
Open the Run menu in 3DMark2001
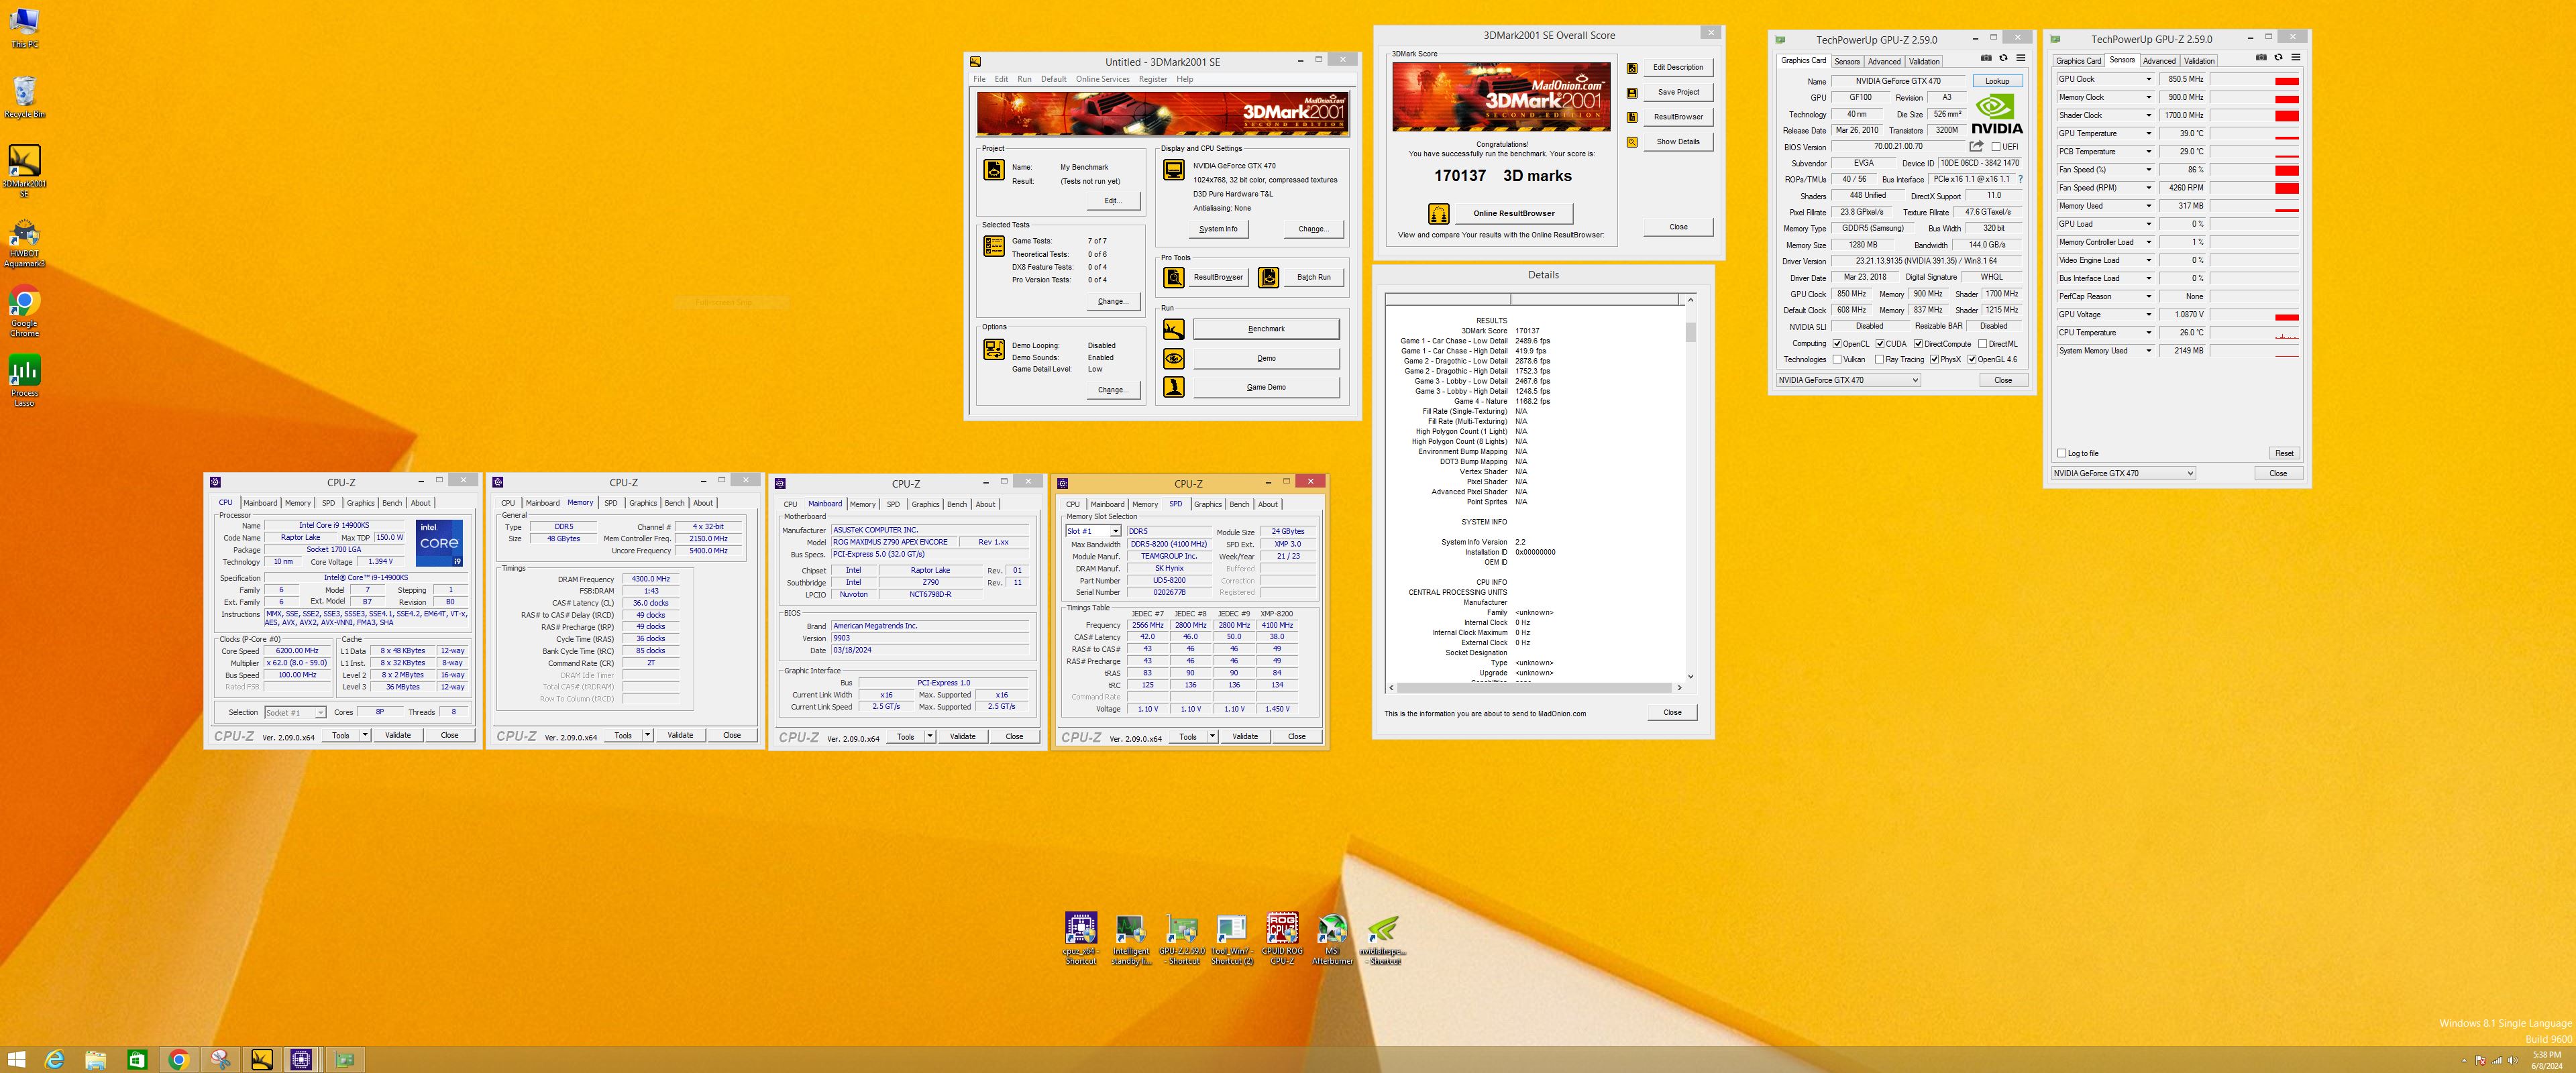1024,79
